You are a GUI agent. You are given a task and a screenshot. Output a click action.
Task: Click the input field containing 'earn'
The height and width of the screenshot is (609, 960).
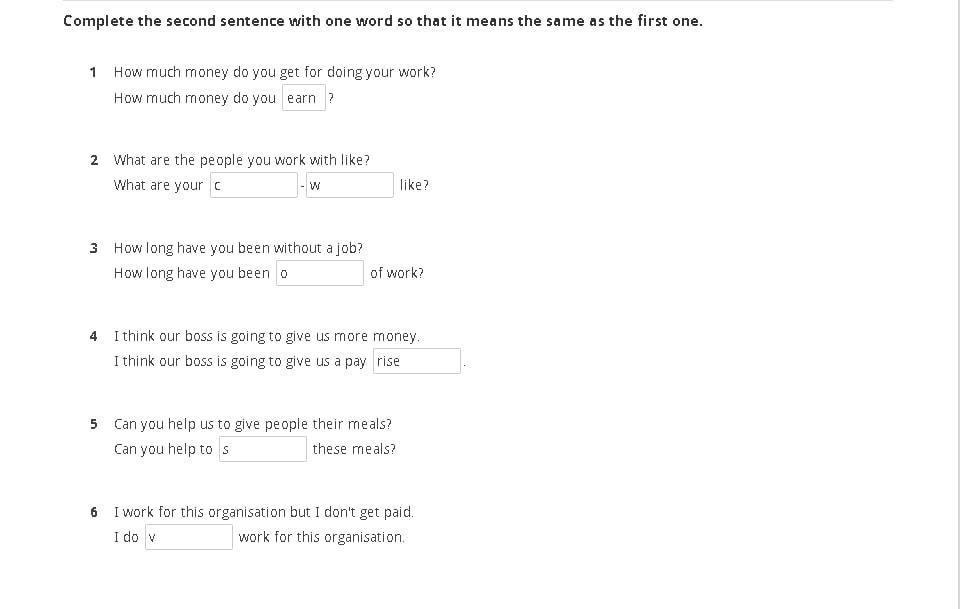tap(304, 98)
